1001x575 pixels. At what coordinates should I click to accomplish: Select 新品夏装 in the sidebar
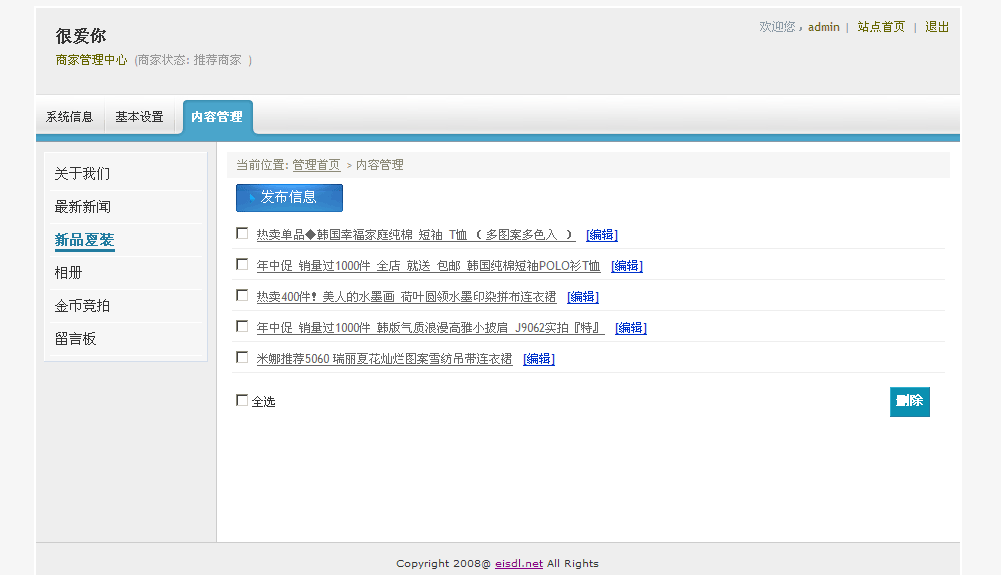(x=84, y=240)
